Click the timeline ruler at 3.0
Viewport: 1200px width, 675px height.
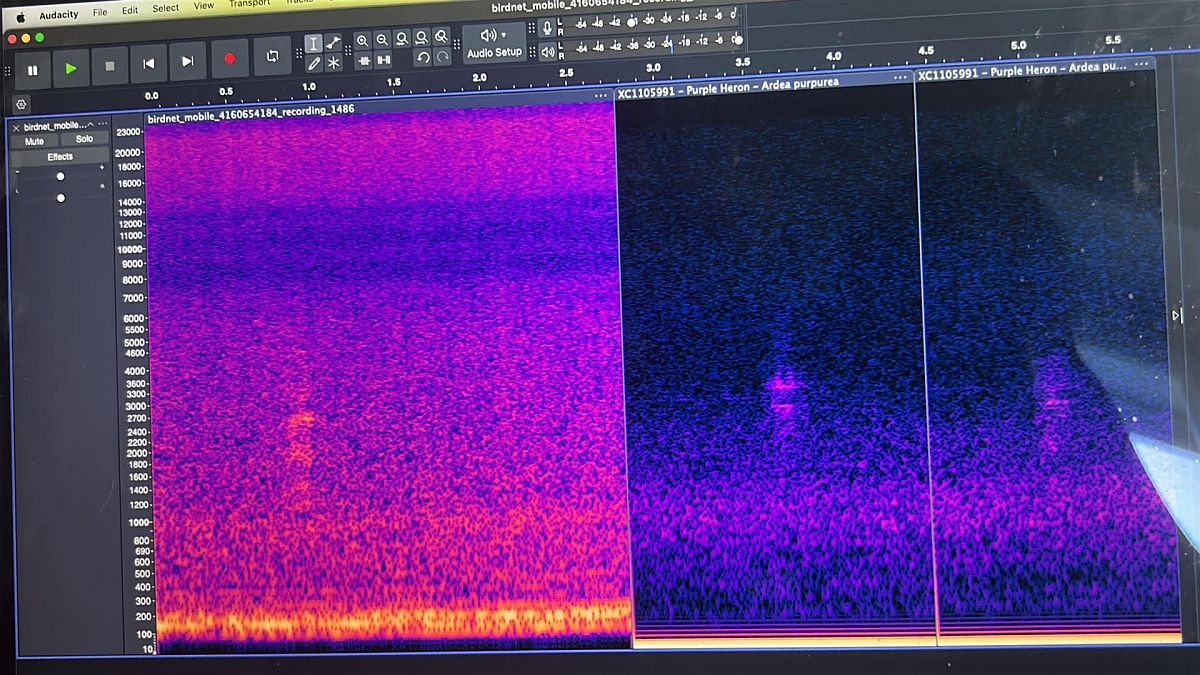653,67
